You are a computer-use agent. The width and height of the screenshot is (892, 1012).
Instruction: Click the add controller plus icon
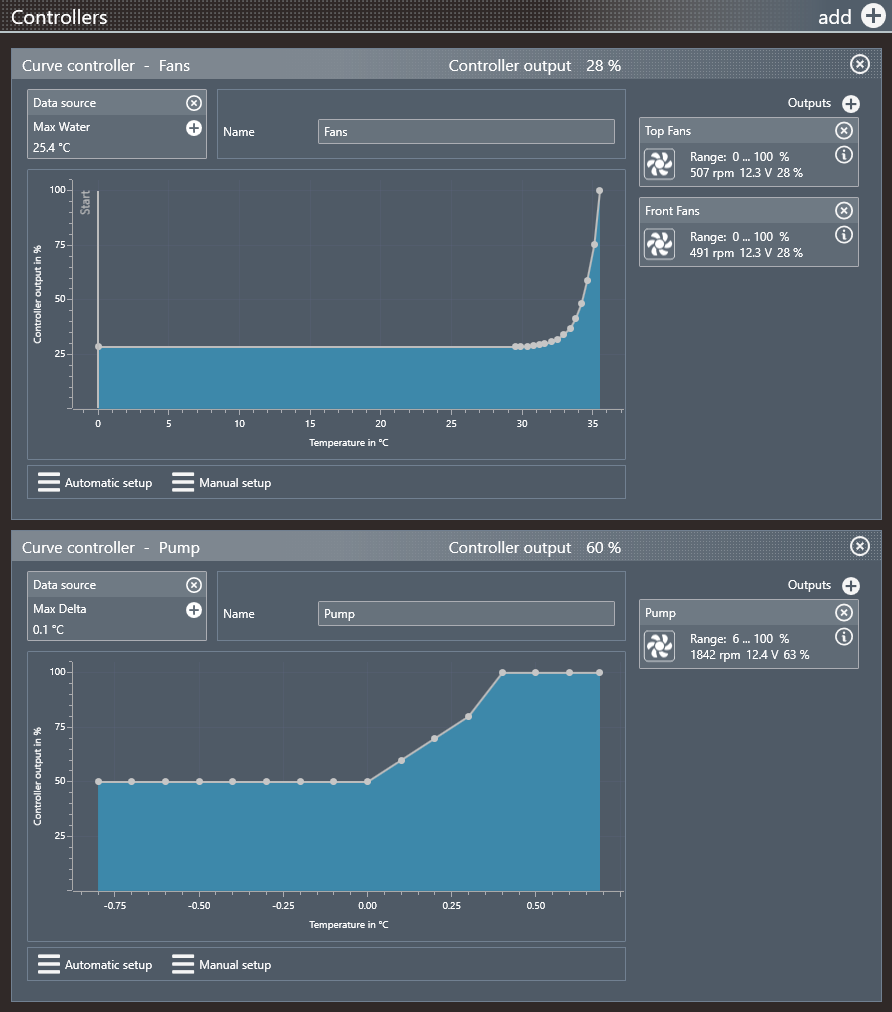tap(873, 15)
